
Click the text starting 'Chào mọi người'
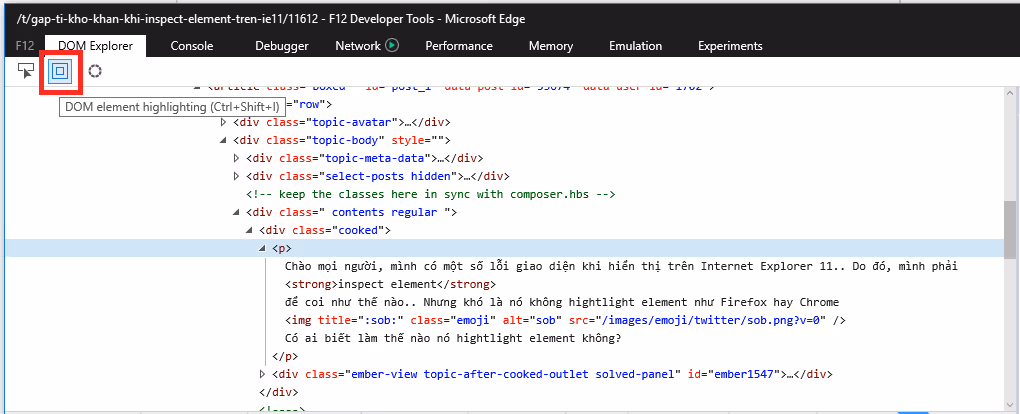(621, 266)
